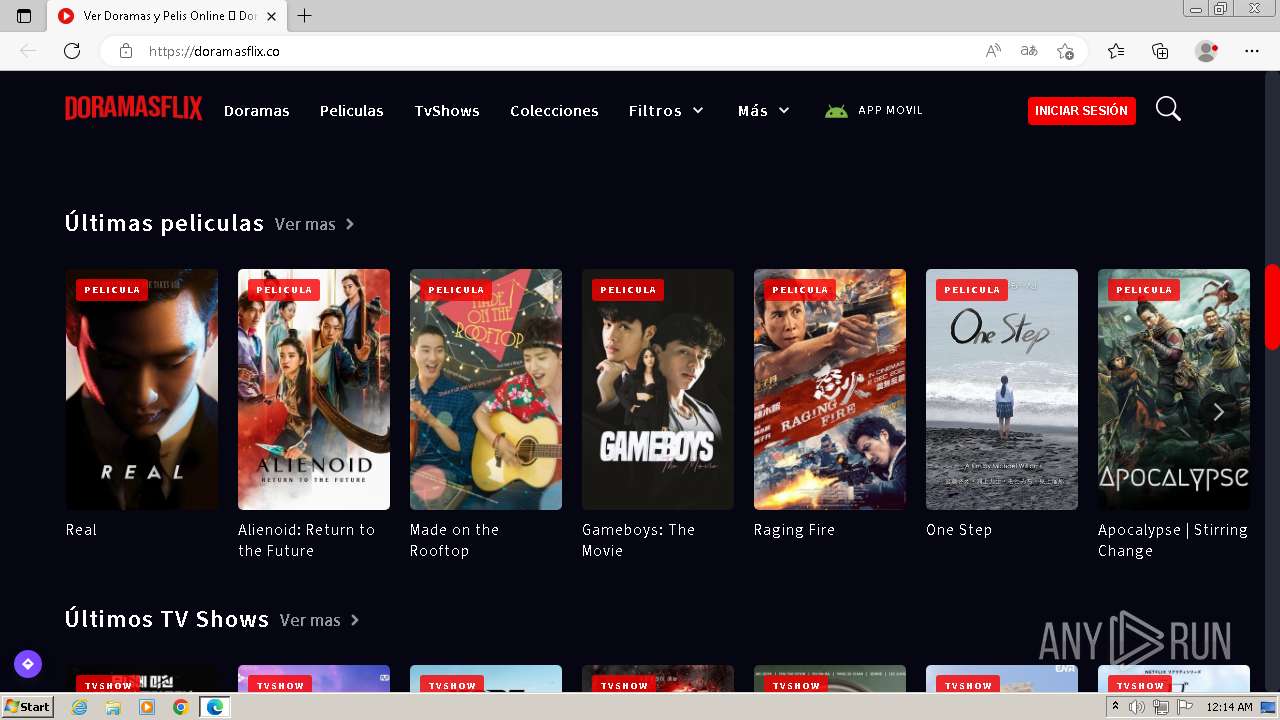Close the Ver Doramas y Pelis tab

[271, 16]
